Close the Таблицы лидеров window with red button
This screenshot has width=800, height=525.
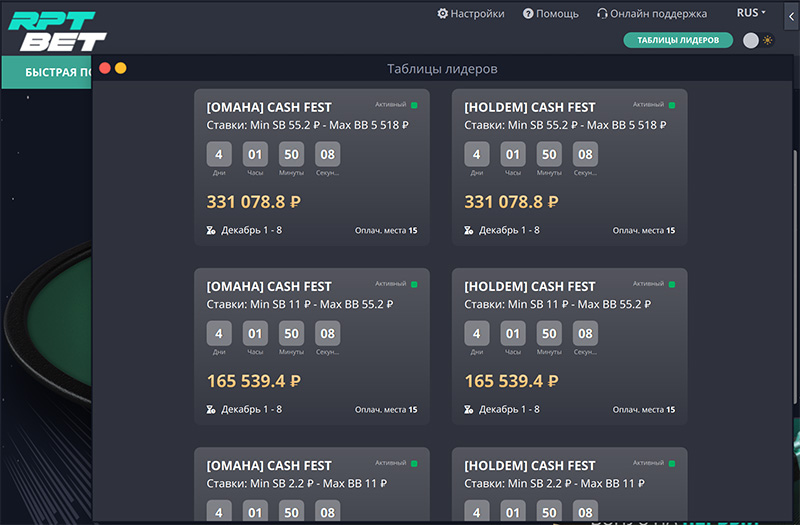[x=105, y=68]
